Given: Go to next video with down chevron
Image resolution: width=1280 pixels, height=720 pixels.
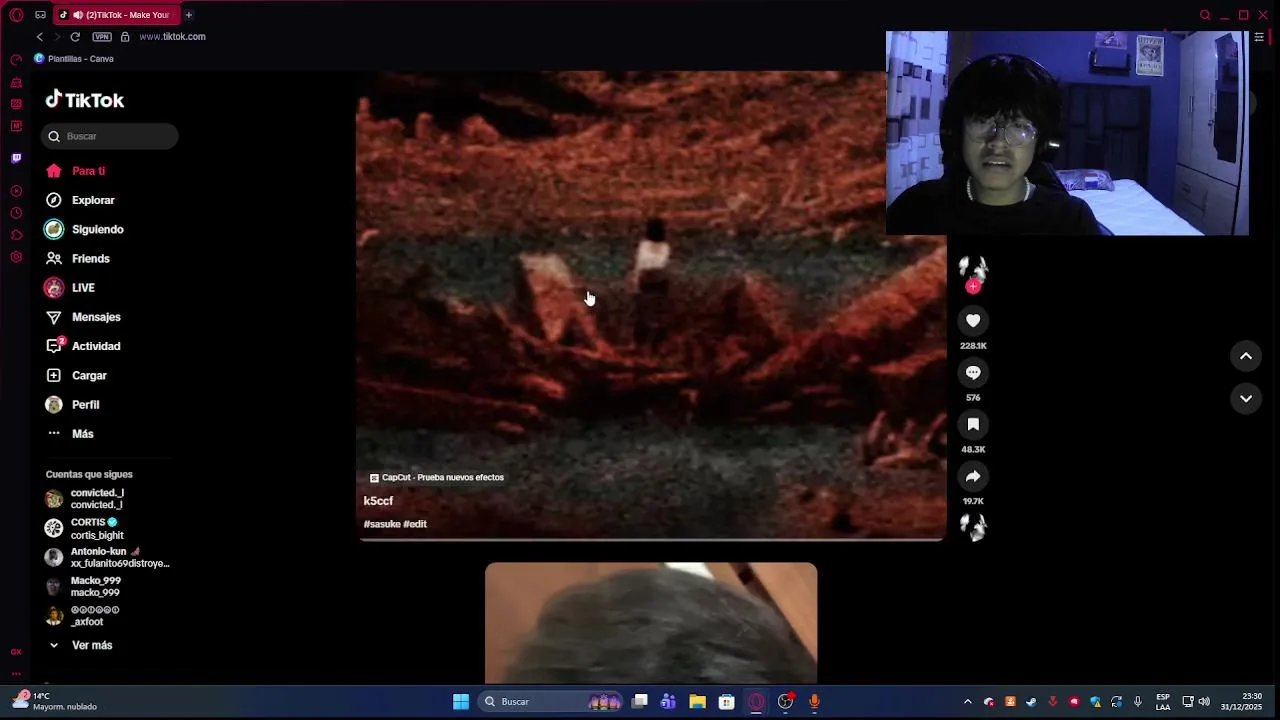Looking at the screenshot, I should click(1246, 398).
